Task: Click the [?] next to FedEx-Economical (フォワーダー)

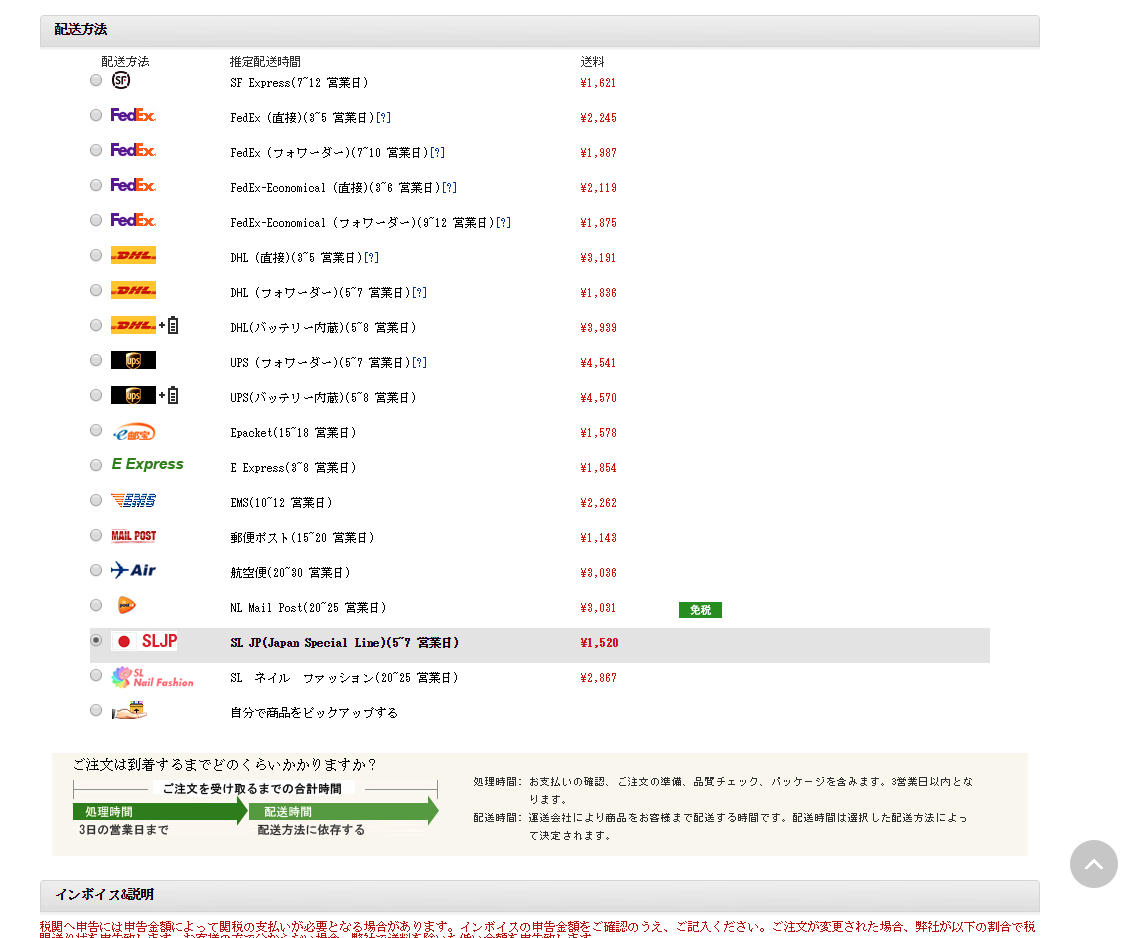Action: [x=504, y=223]
